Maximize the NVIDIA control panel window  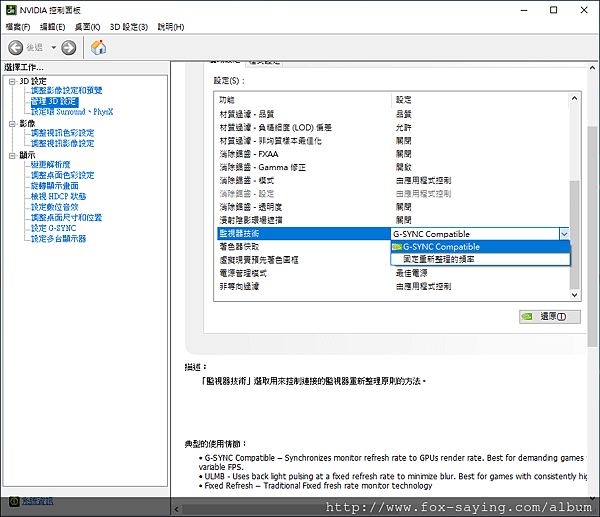[x=554, y=10]
